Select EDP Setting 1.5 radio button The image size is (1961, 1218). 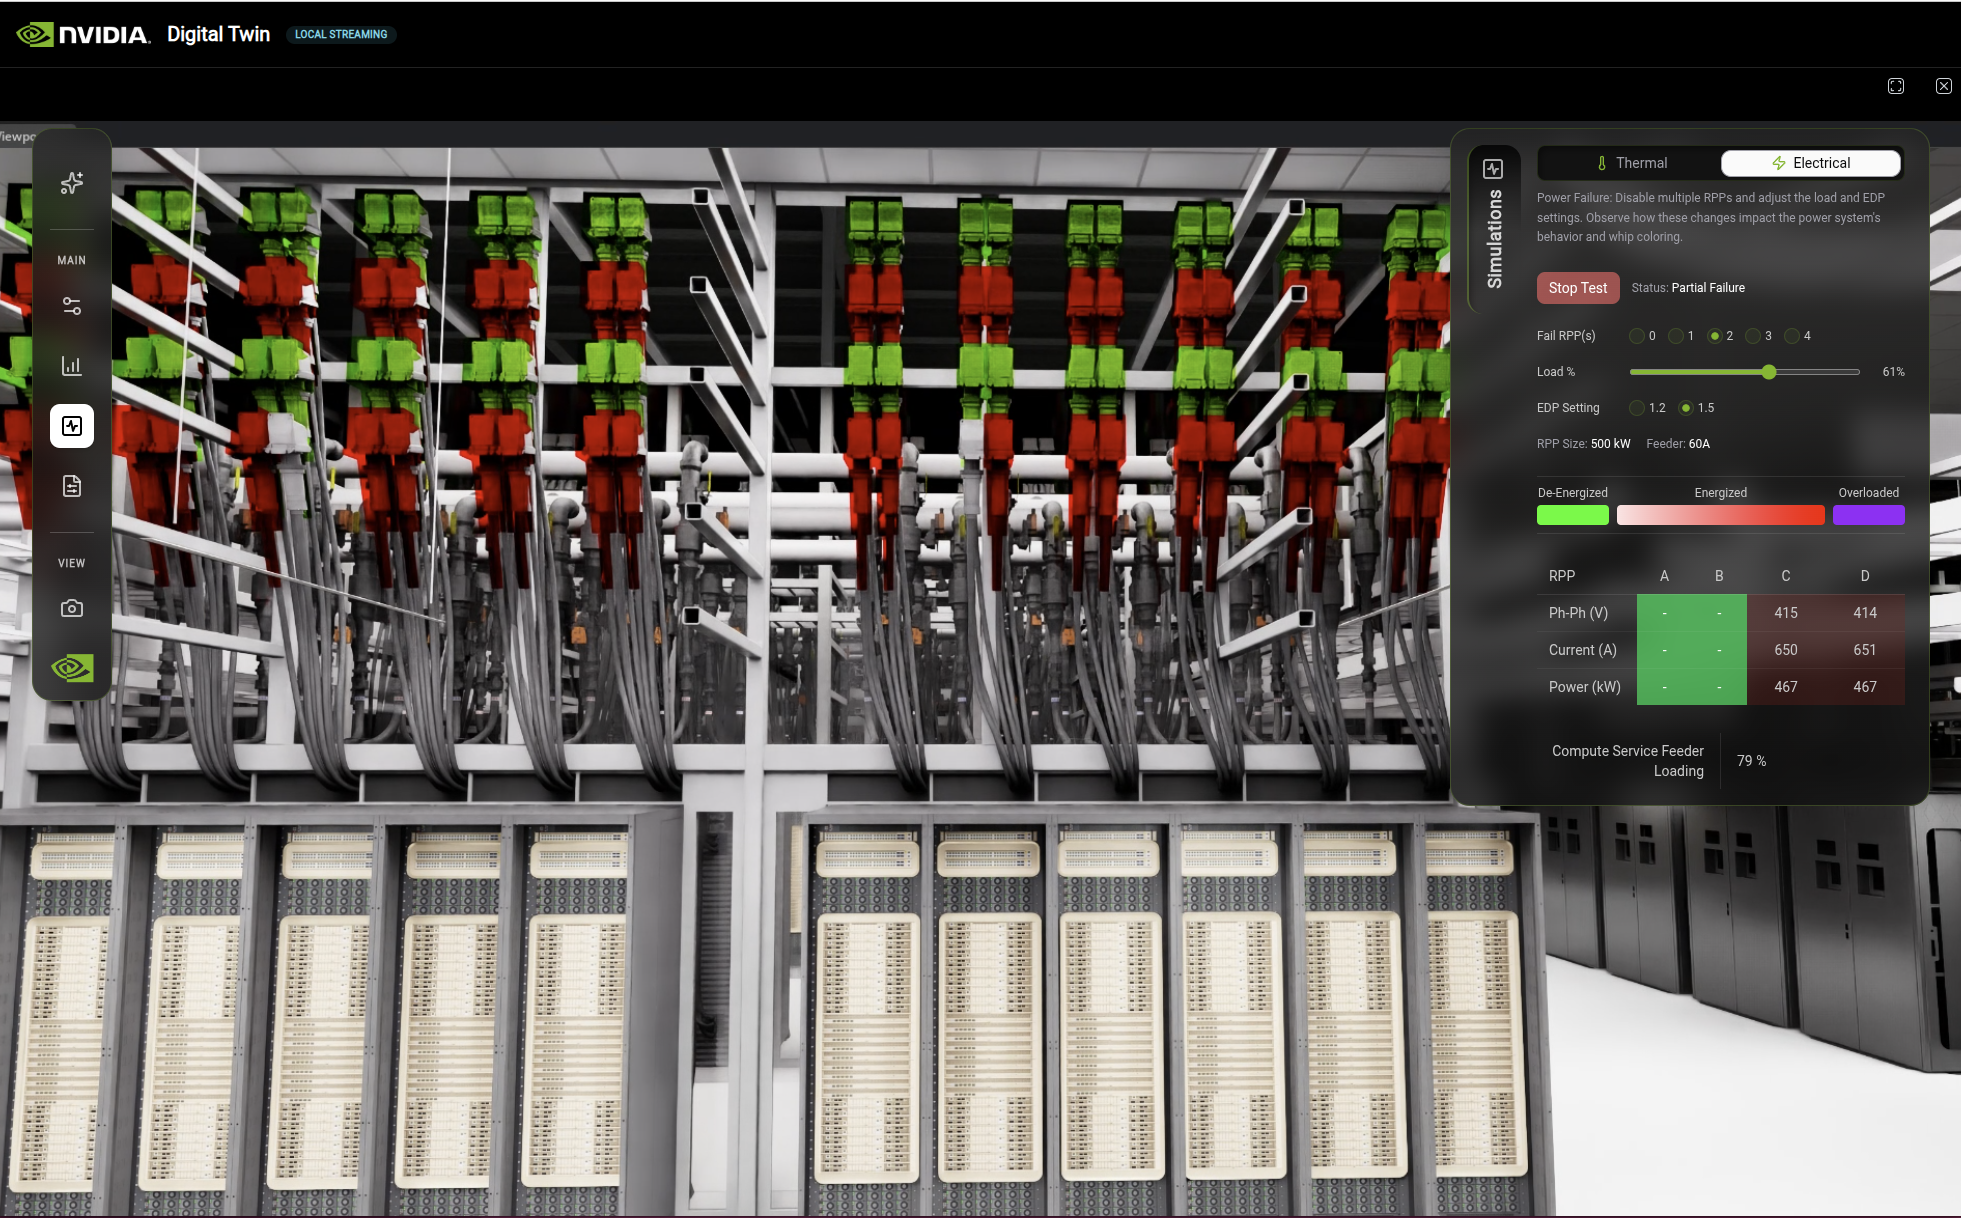(x=1686, y=408)
